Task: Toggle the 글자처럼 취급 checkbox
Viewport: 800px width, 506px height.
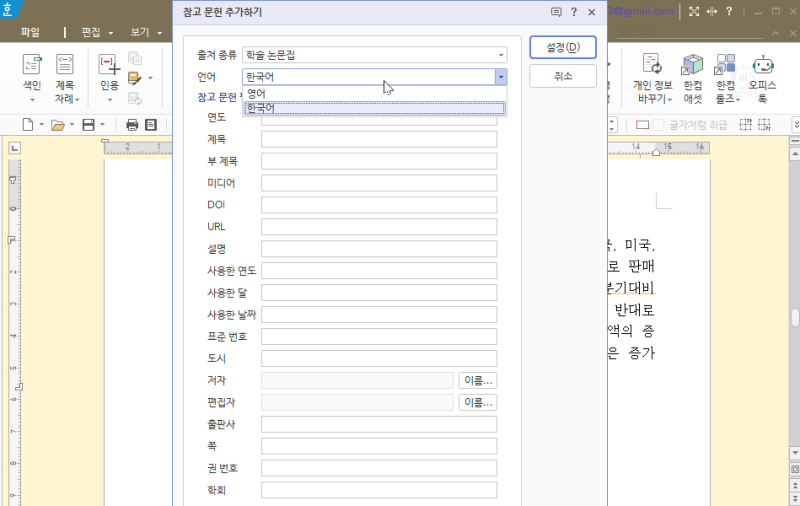Action: click(x=659, y=125)
